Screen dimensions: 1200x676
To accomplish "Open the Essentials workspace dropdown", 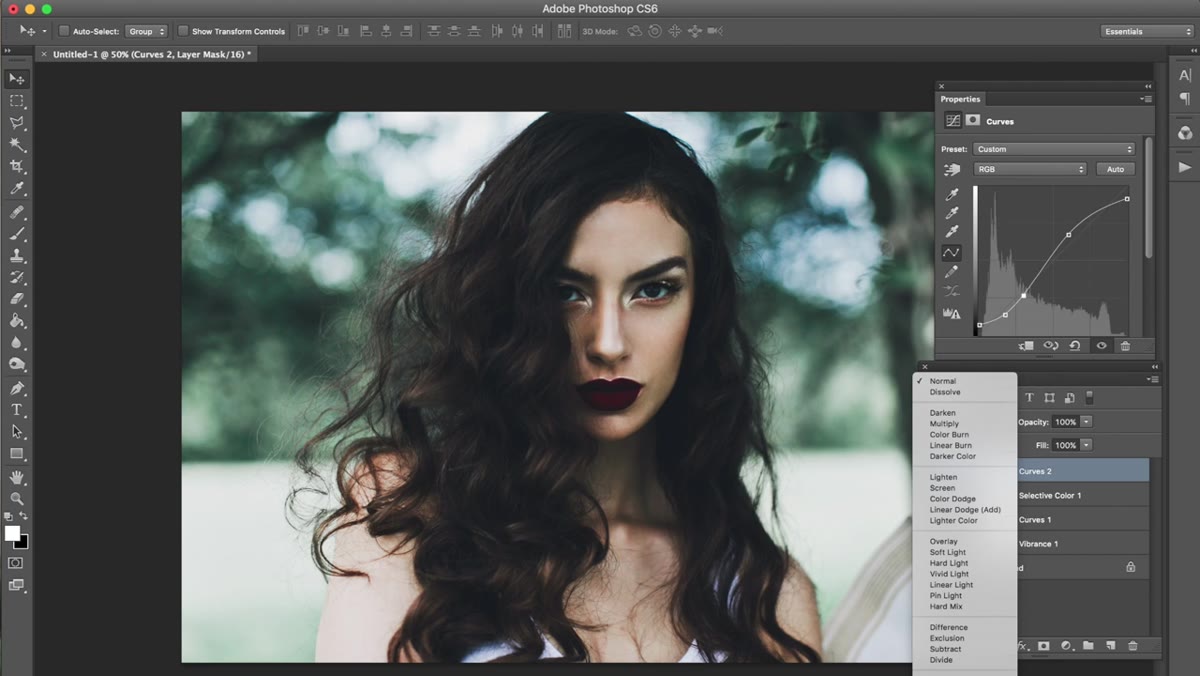I will click(1146, 31).
